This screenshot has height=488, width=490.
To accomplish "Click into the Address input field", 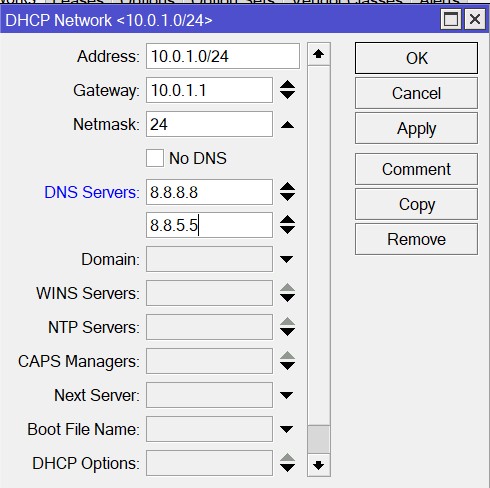I will pyautogui.click(x=223, y=56).
